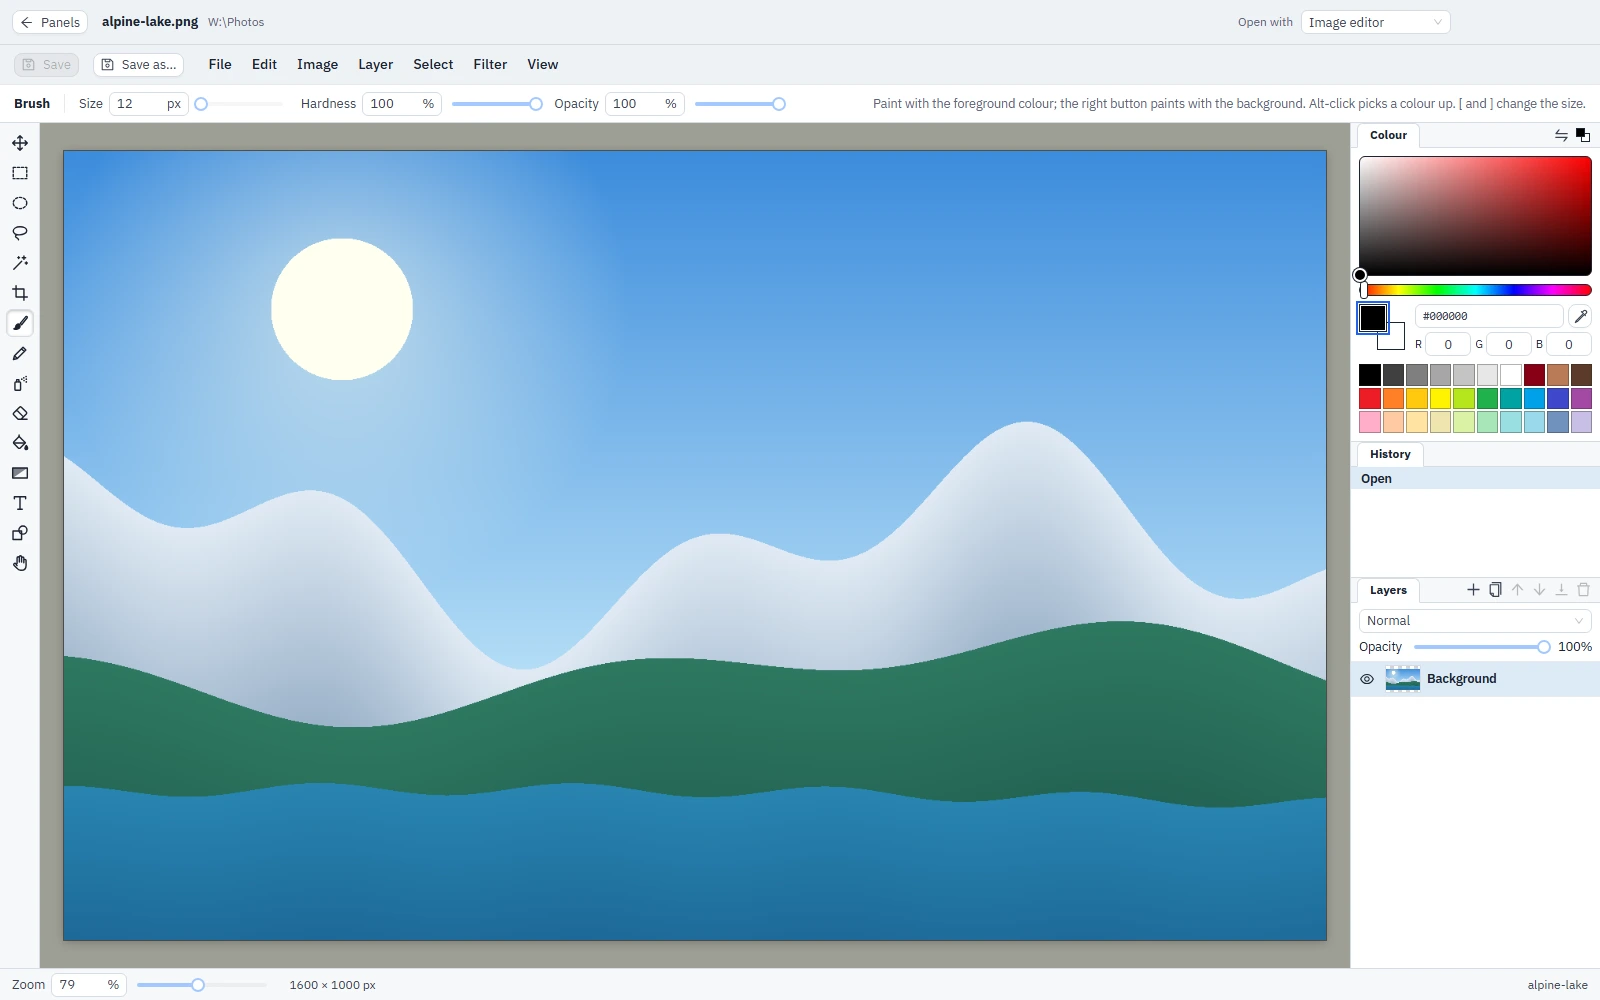Screen dimensions: 1600x1000
Task: Select the Open history entry
Action: 1475,479
